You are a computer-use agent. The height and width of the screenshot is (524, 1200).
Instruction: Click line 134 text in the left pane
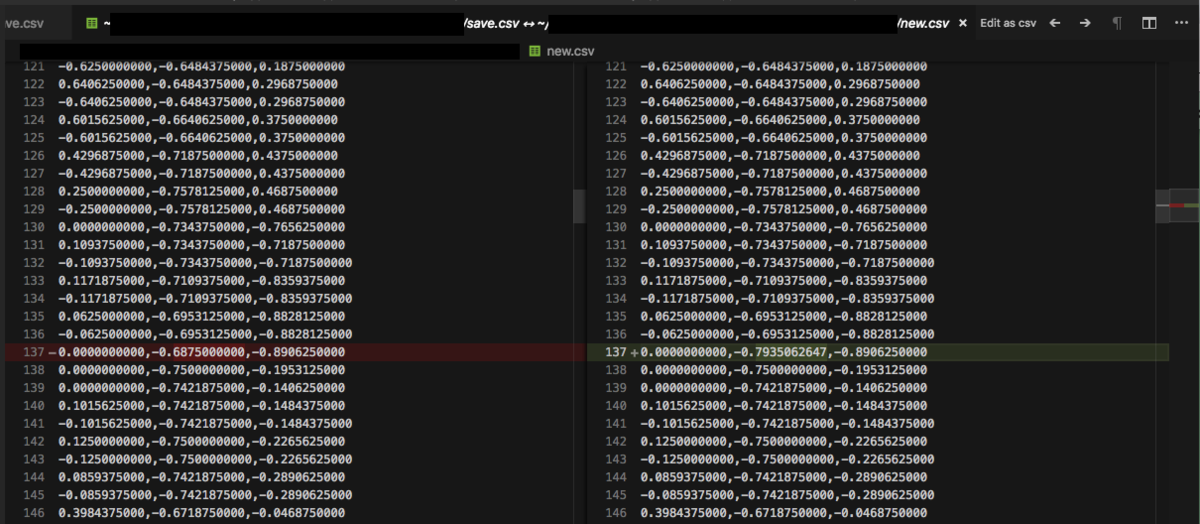point(205,298)
